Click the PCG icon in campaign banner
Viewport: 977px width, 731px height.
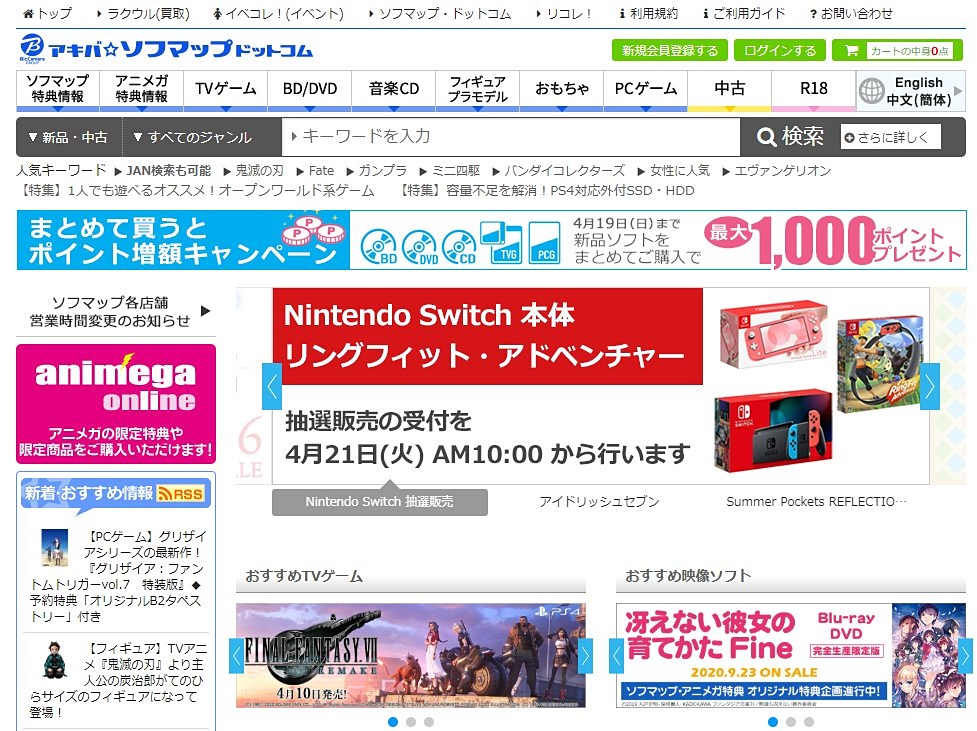(x=545, y=242)
